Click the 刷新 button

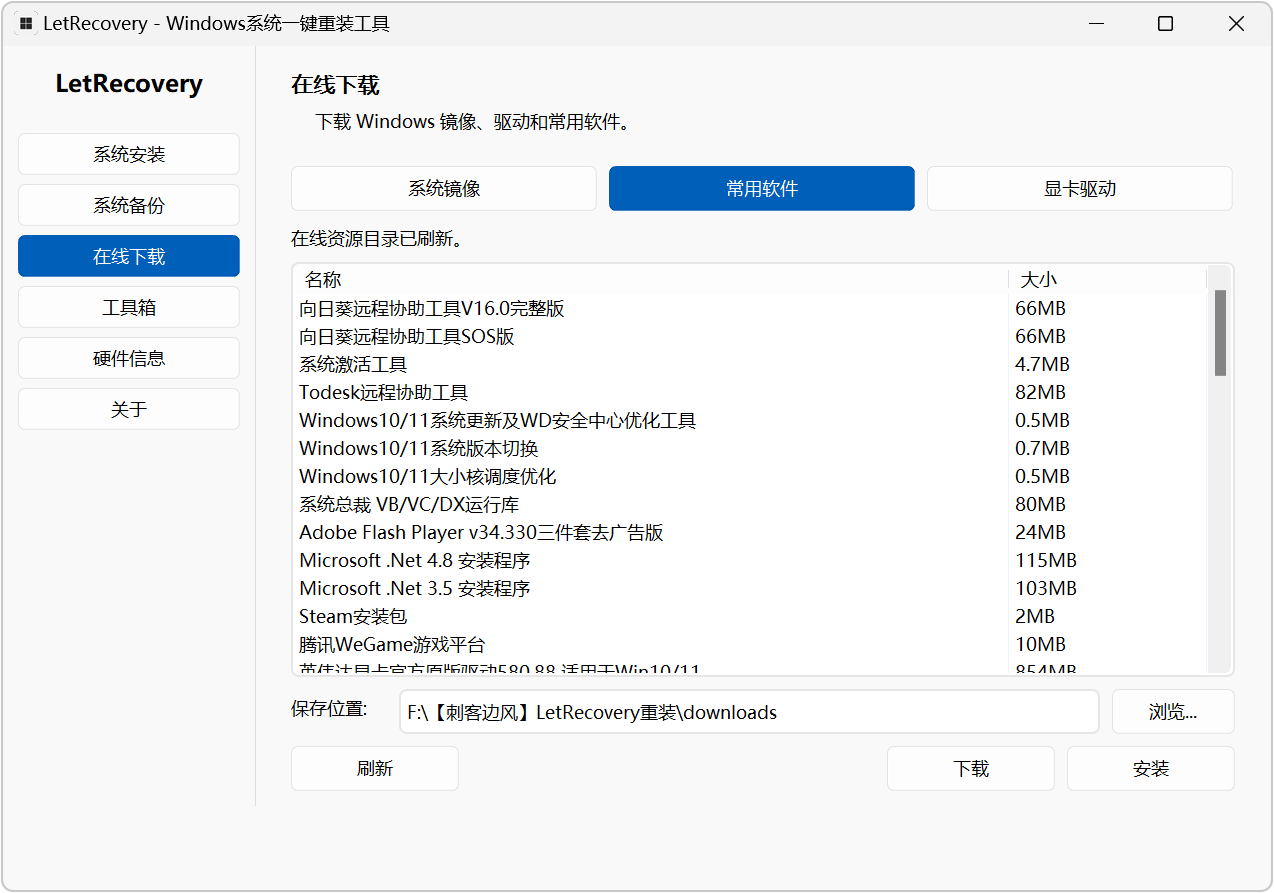click(x=375, y=768)
